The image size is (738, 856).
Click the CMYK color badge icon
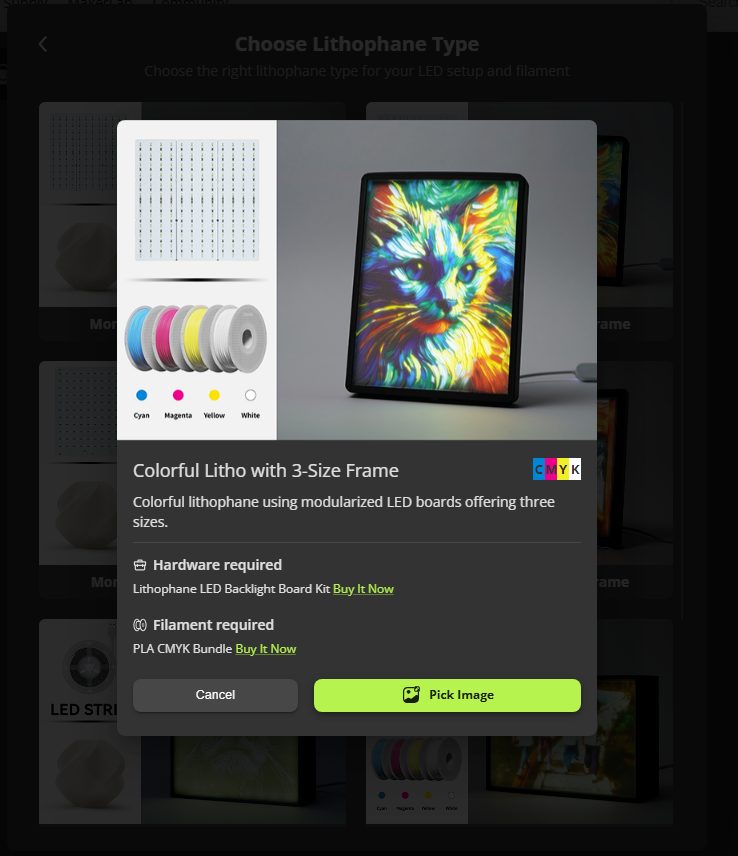point(557,469)
